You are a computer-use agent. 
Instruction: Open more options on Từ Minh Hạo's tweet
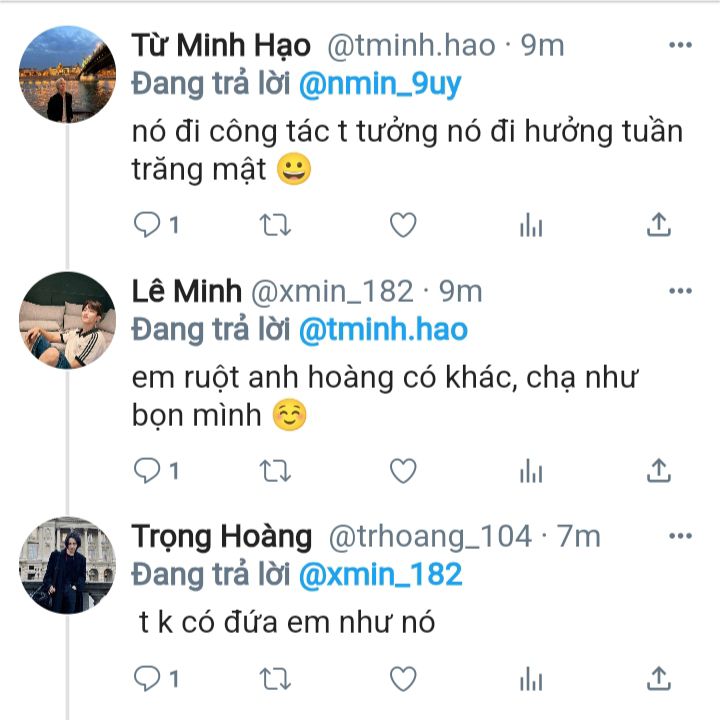pyautogui.click(x=680, y=45)
